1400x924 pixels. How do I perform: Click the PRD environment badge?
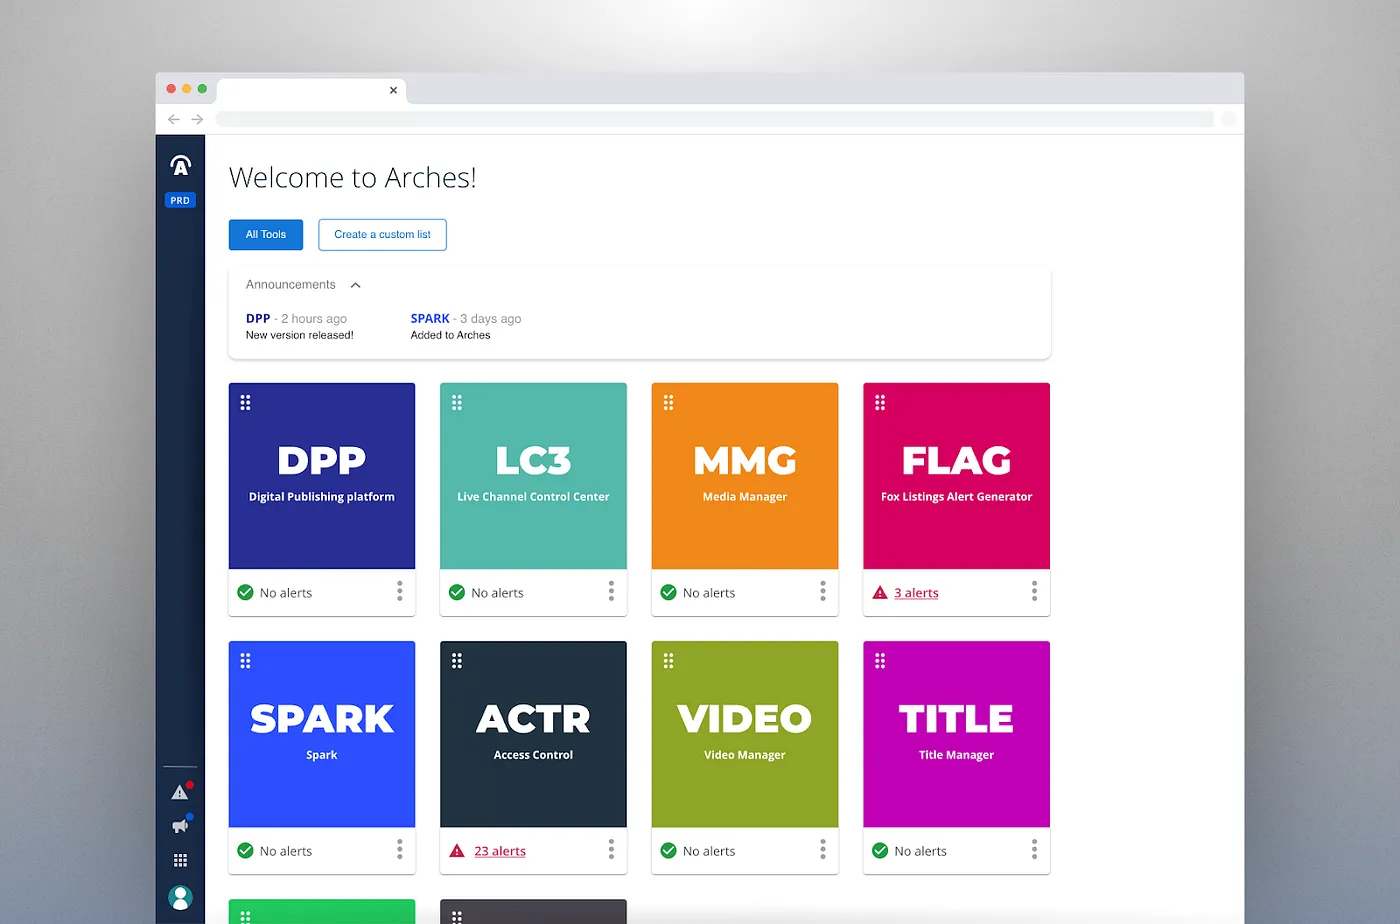click(180, 200)
